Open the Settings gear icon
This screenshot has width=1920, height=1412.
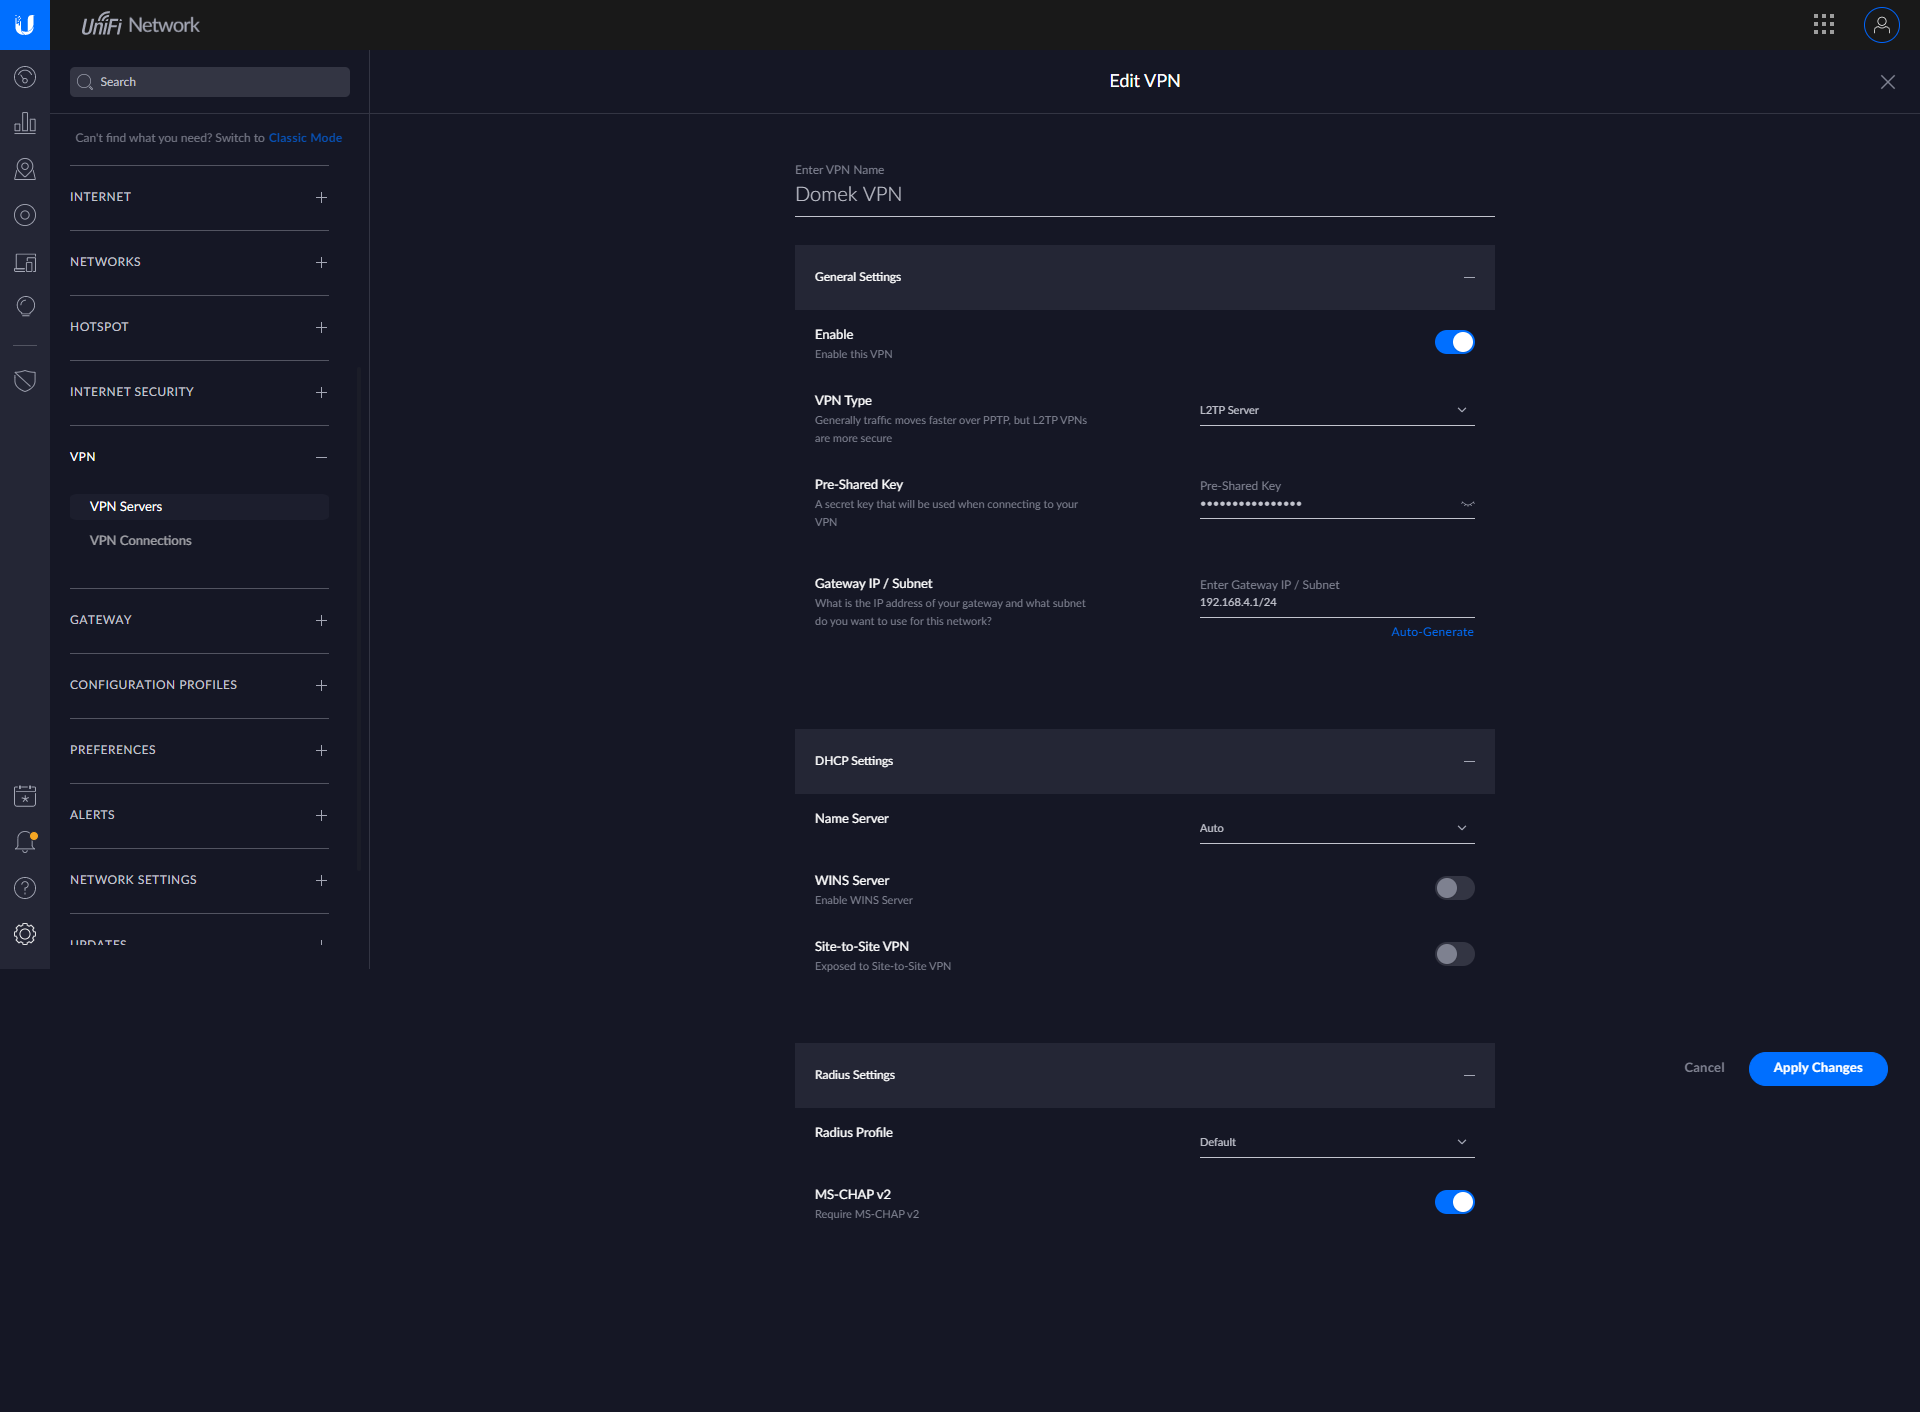(25, 934)
